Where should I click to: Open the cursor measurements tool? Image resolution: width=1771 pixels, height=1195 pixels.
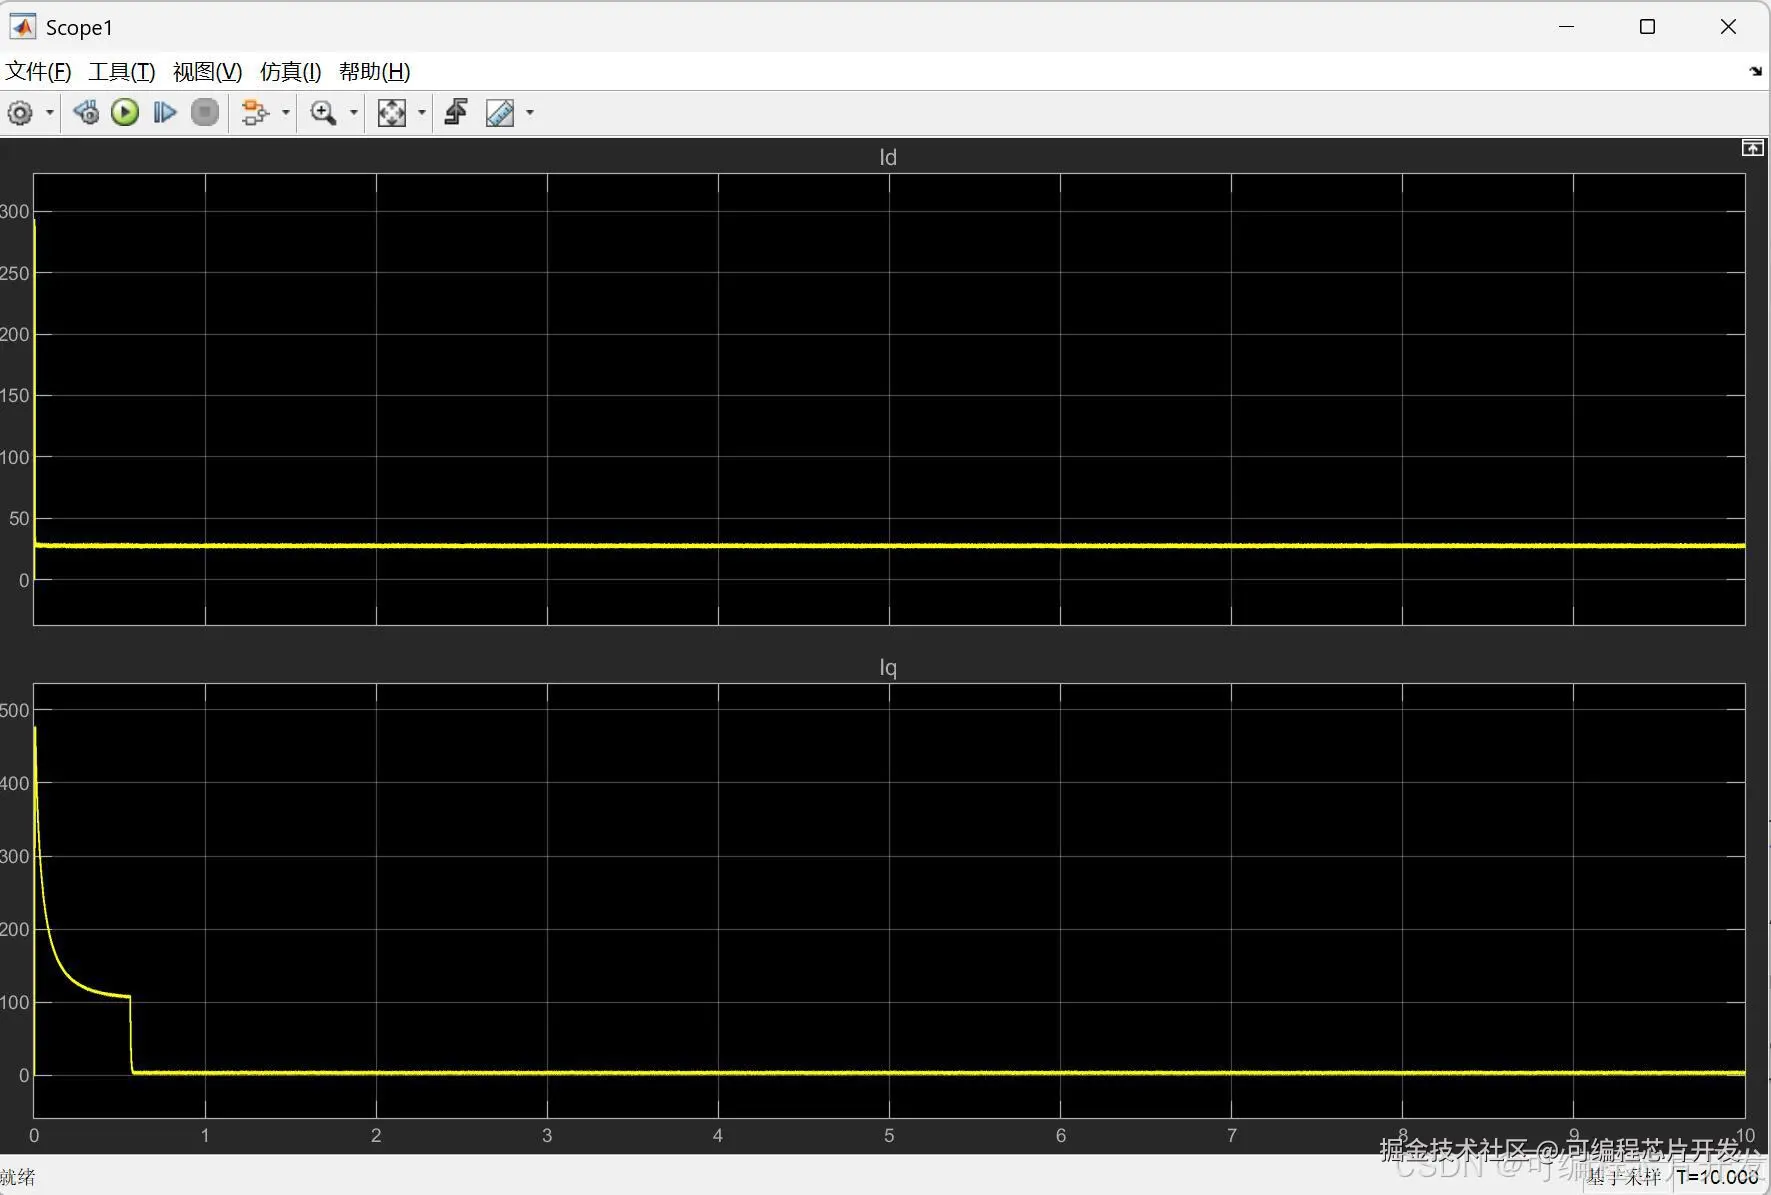500,113
